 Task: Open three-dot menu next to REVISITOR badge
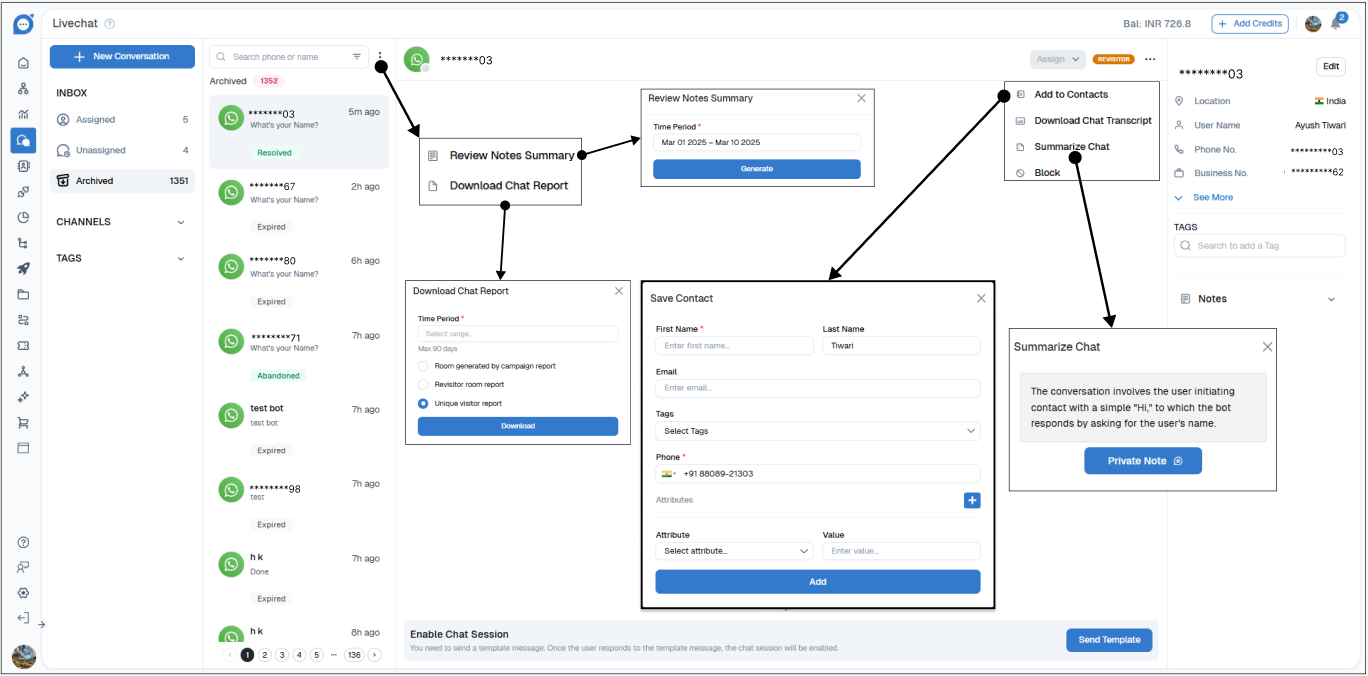coord(1150,59)
